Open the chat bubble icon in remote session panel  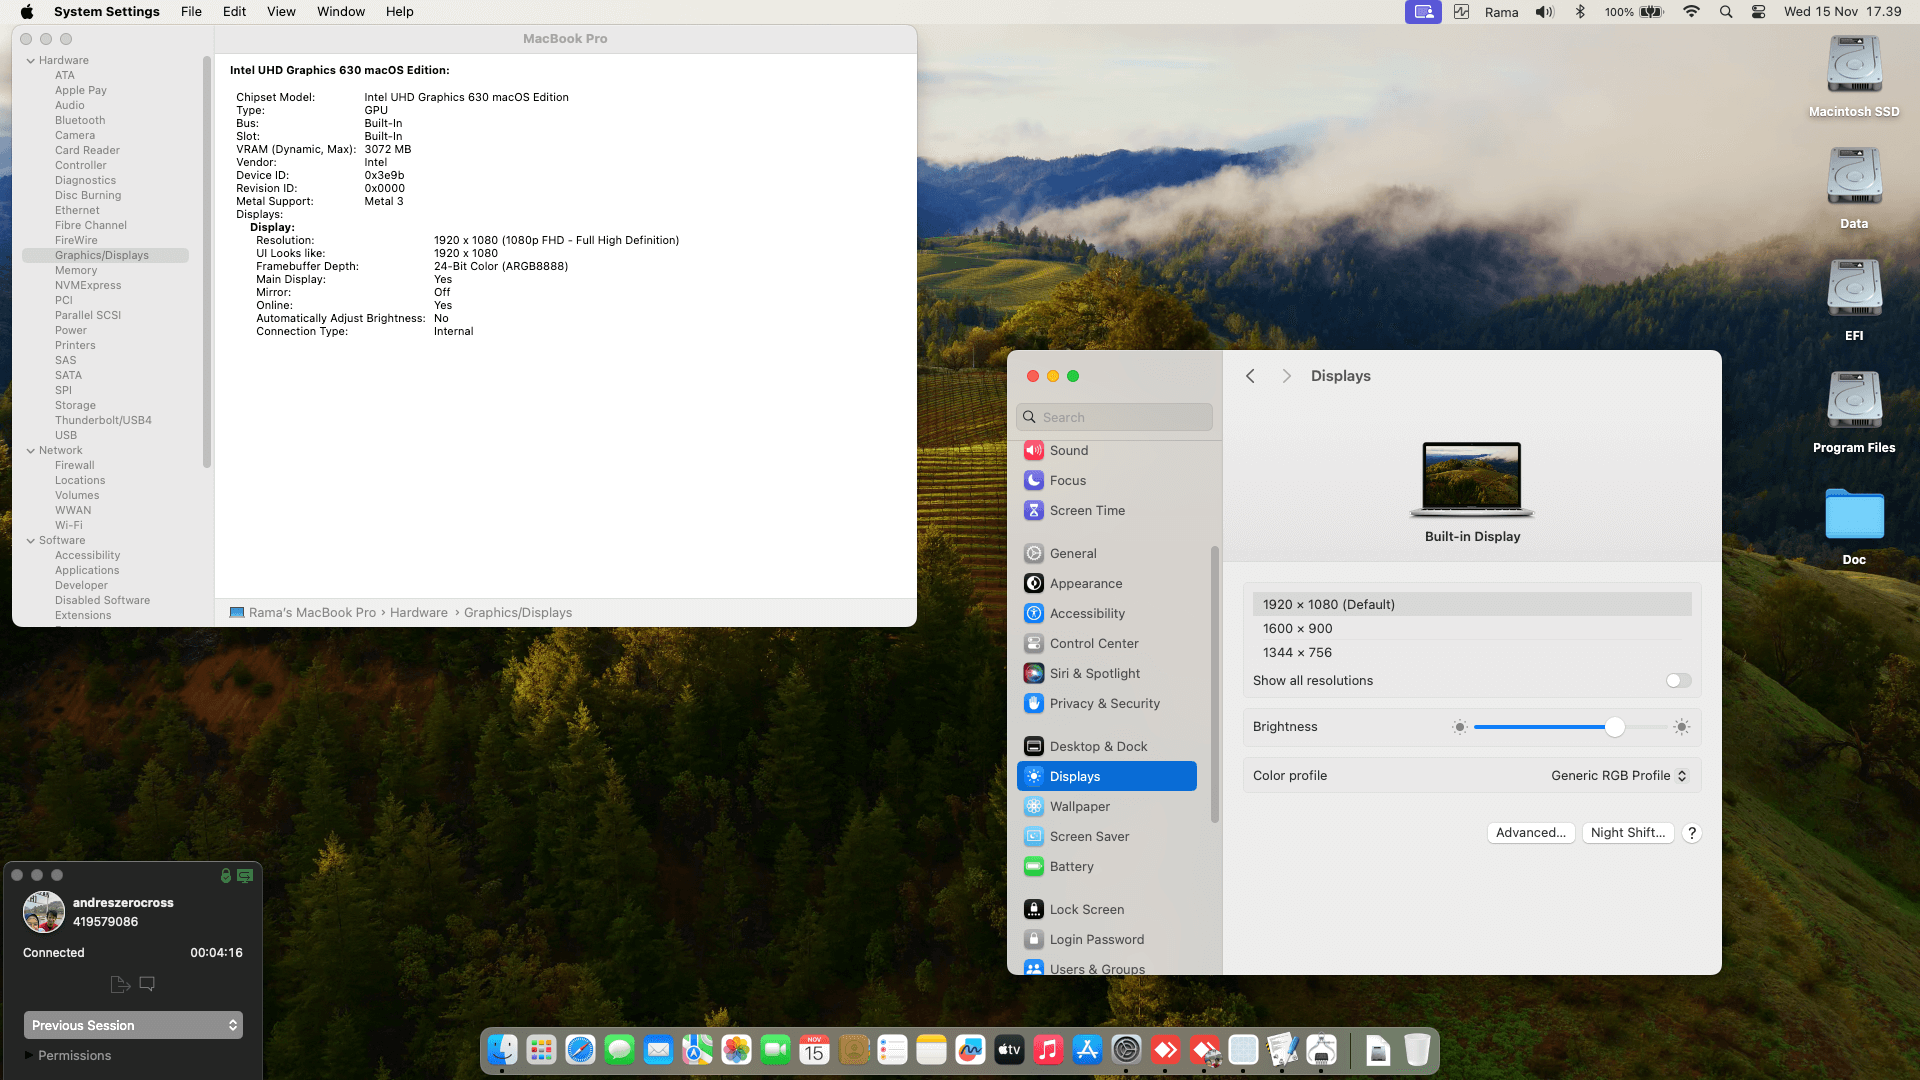(x=147, y=984)
